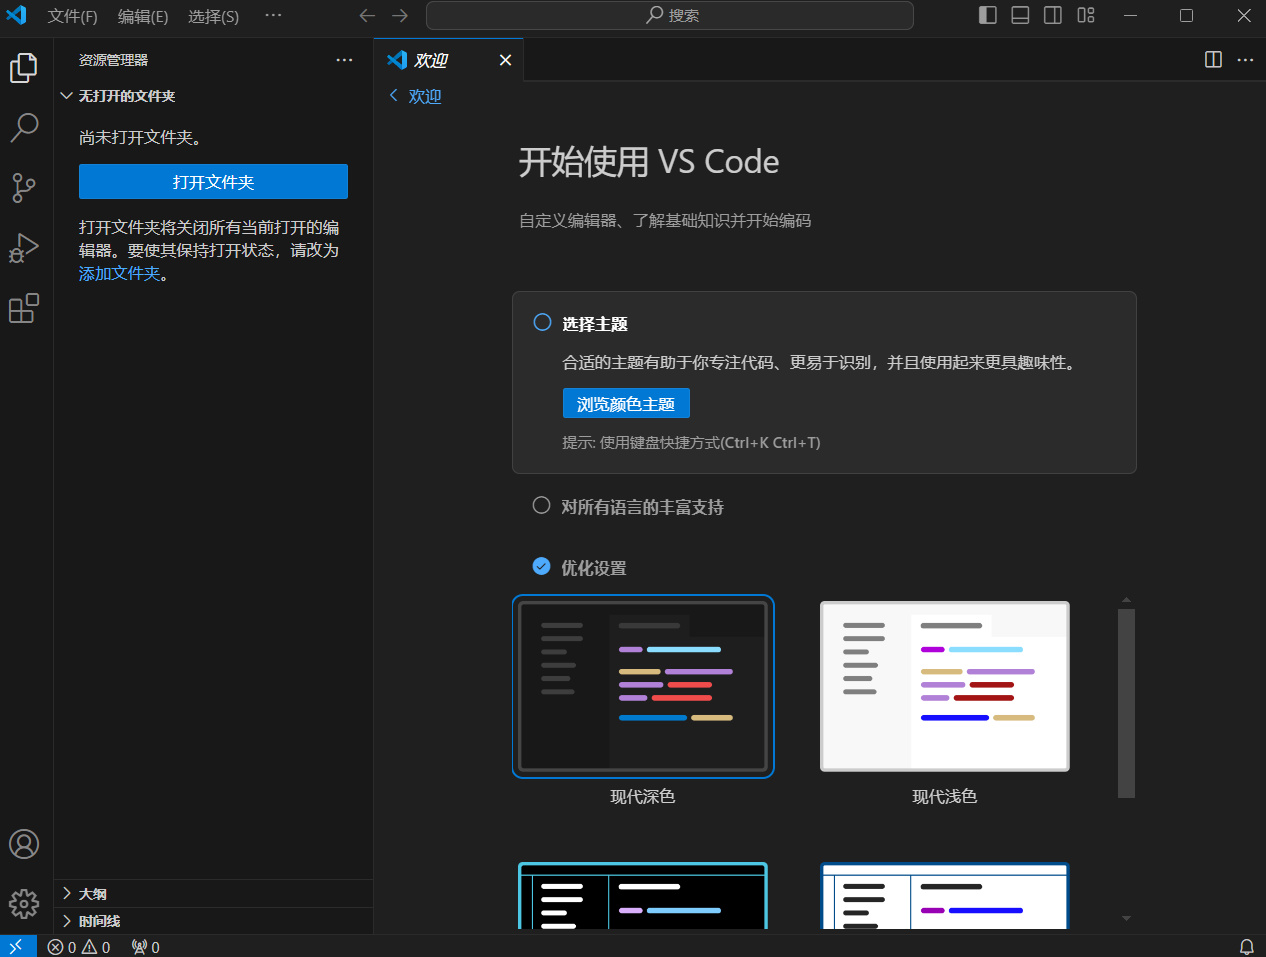This screenshot has height=957, width=1266.
Task: Open the Extensions view icon
Action: 24,308
